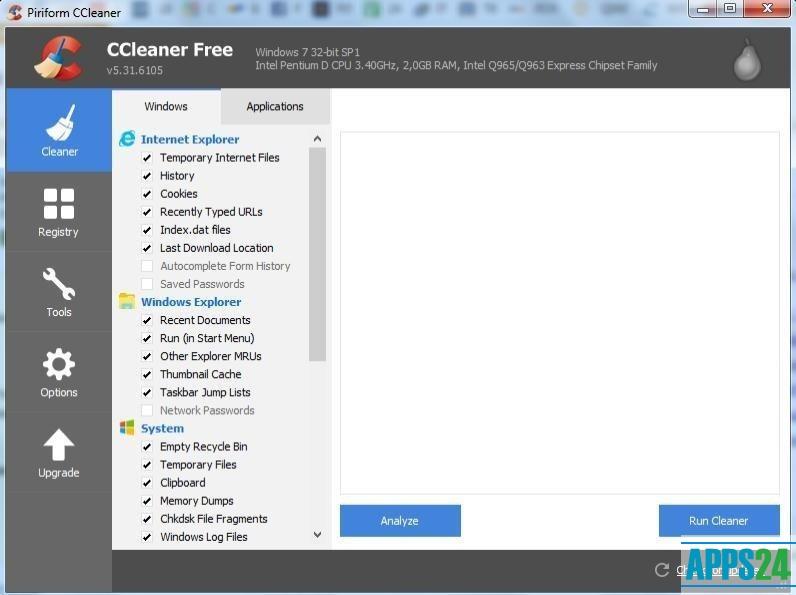
Task: Click the Analyze button
Action: coord(400,521)
